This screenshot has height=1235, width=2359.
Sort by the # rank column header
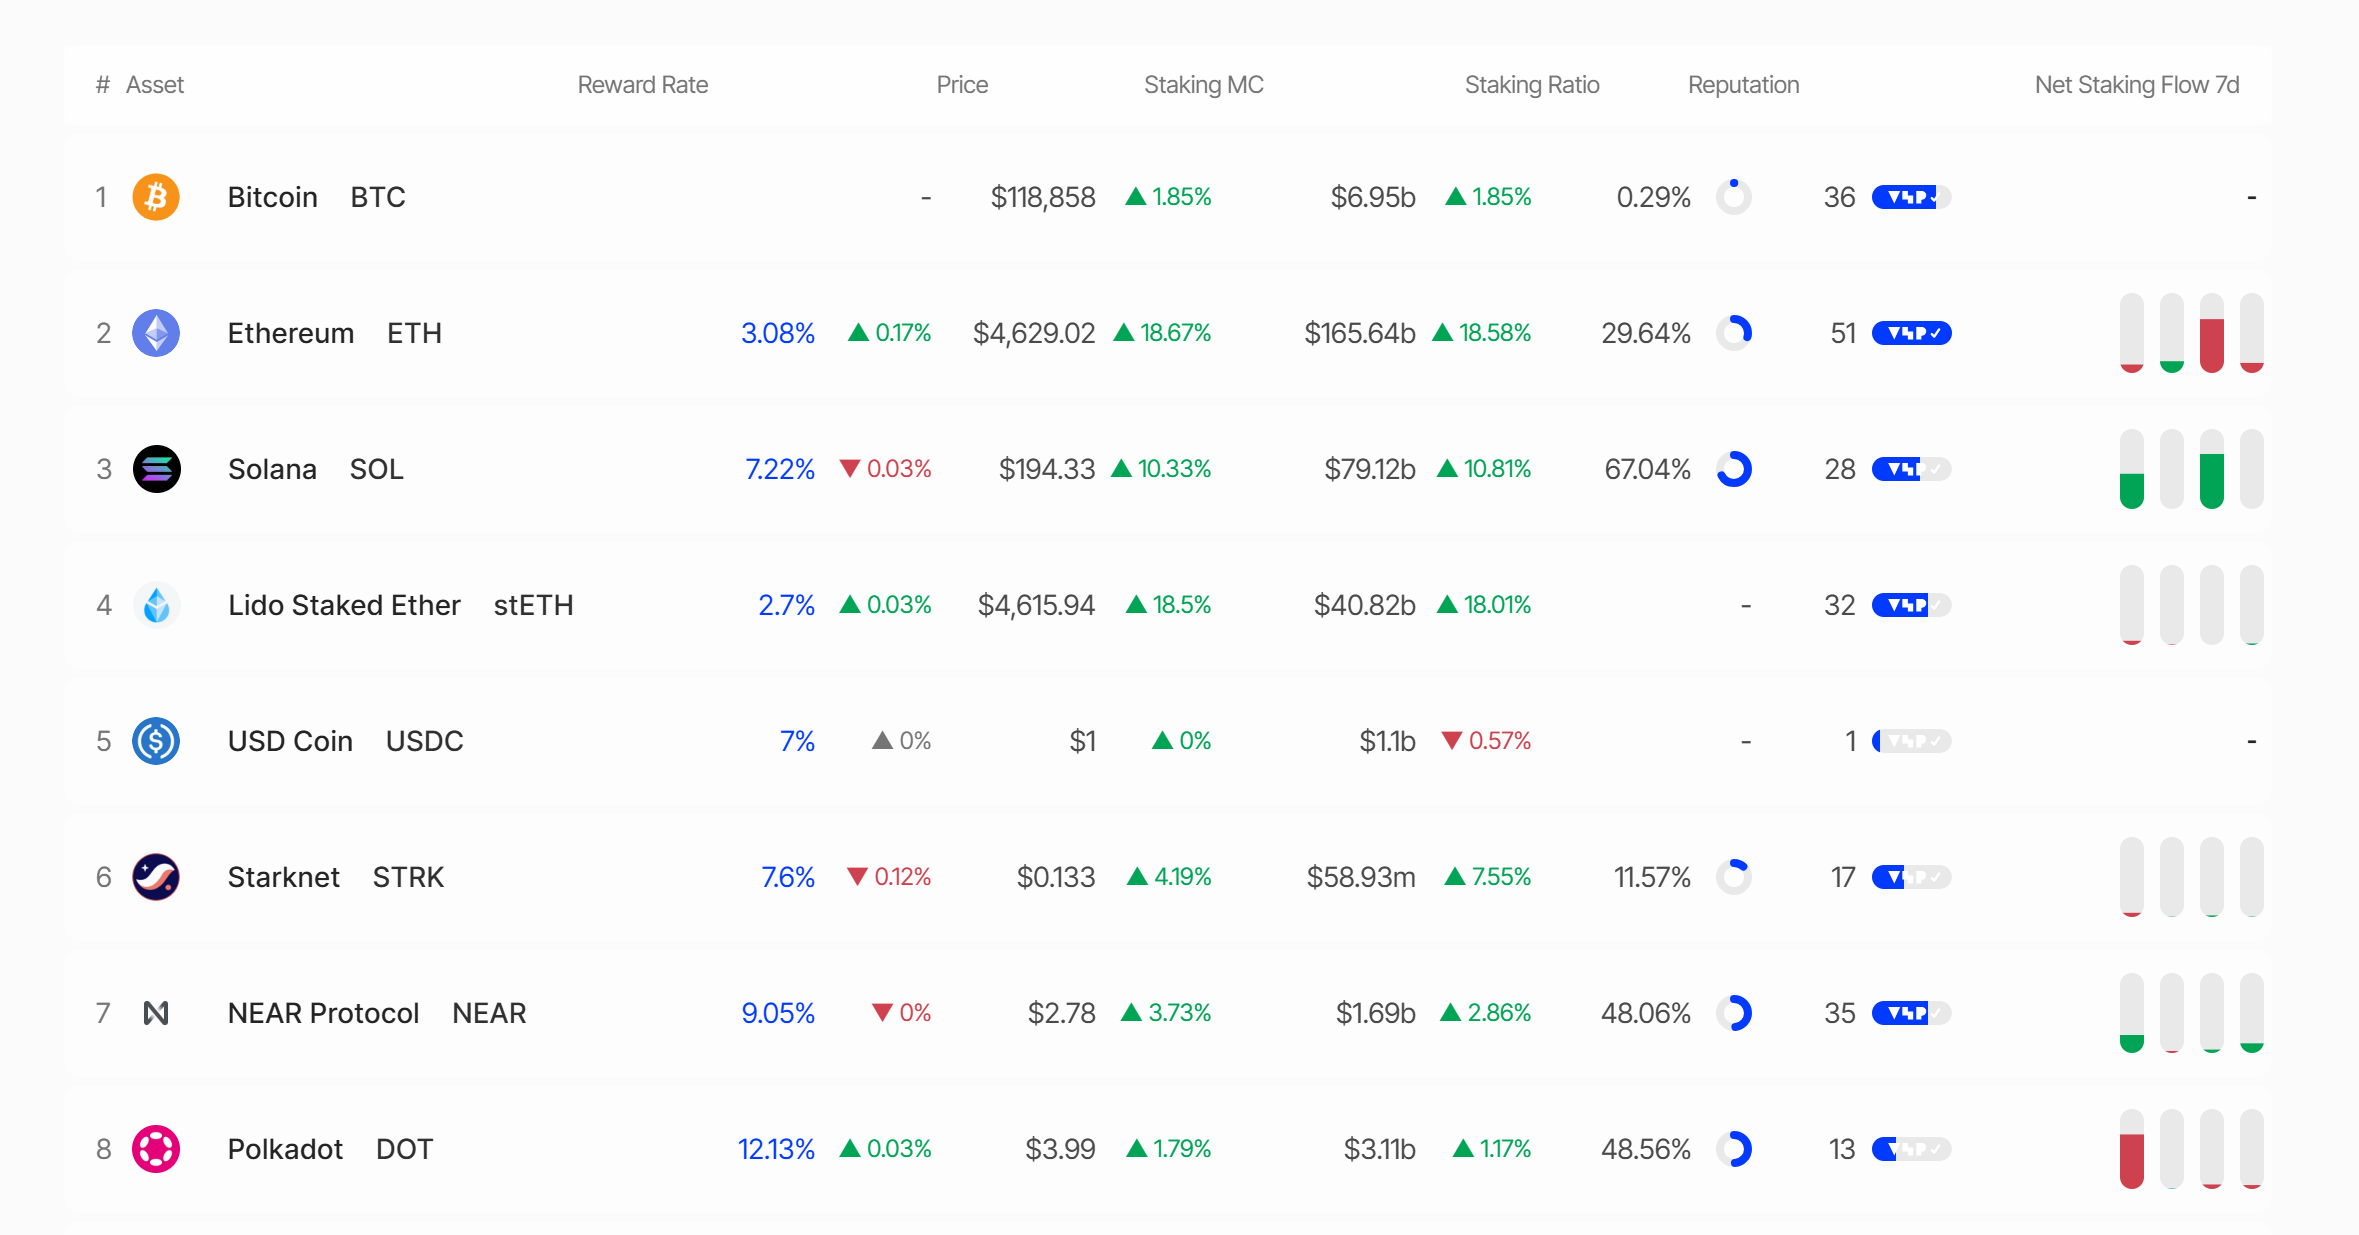click(102, 85)
